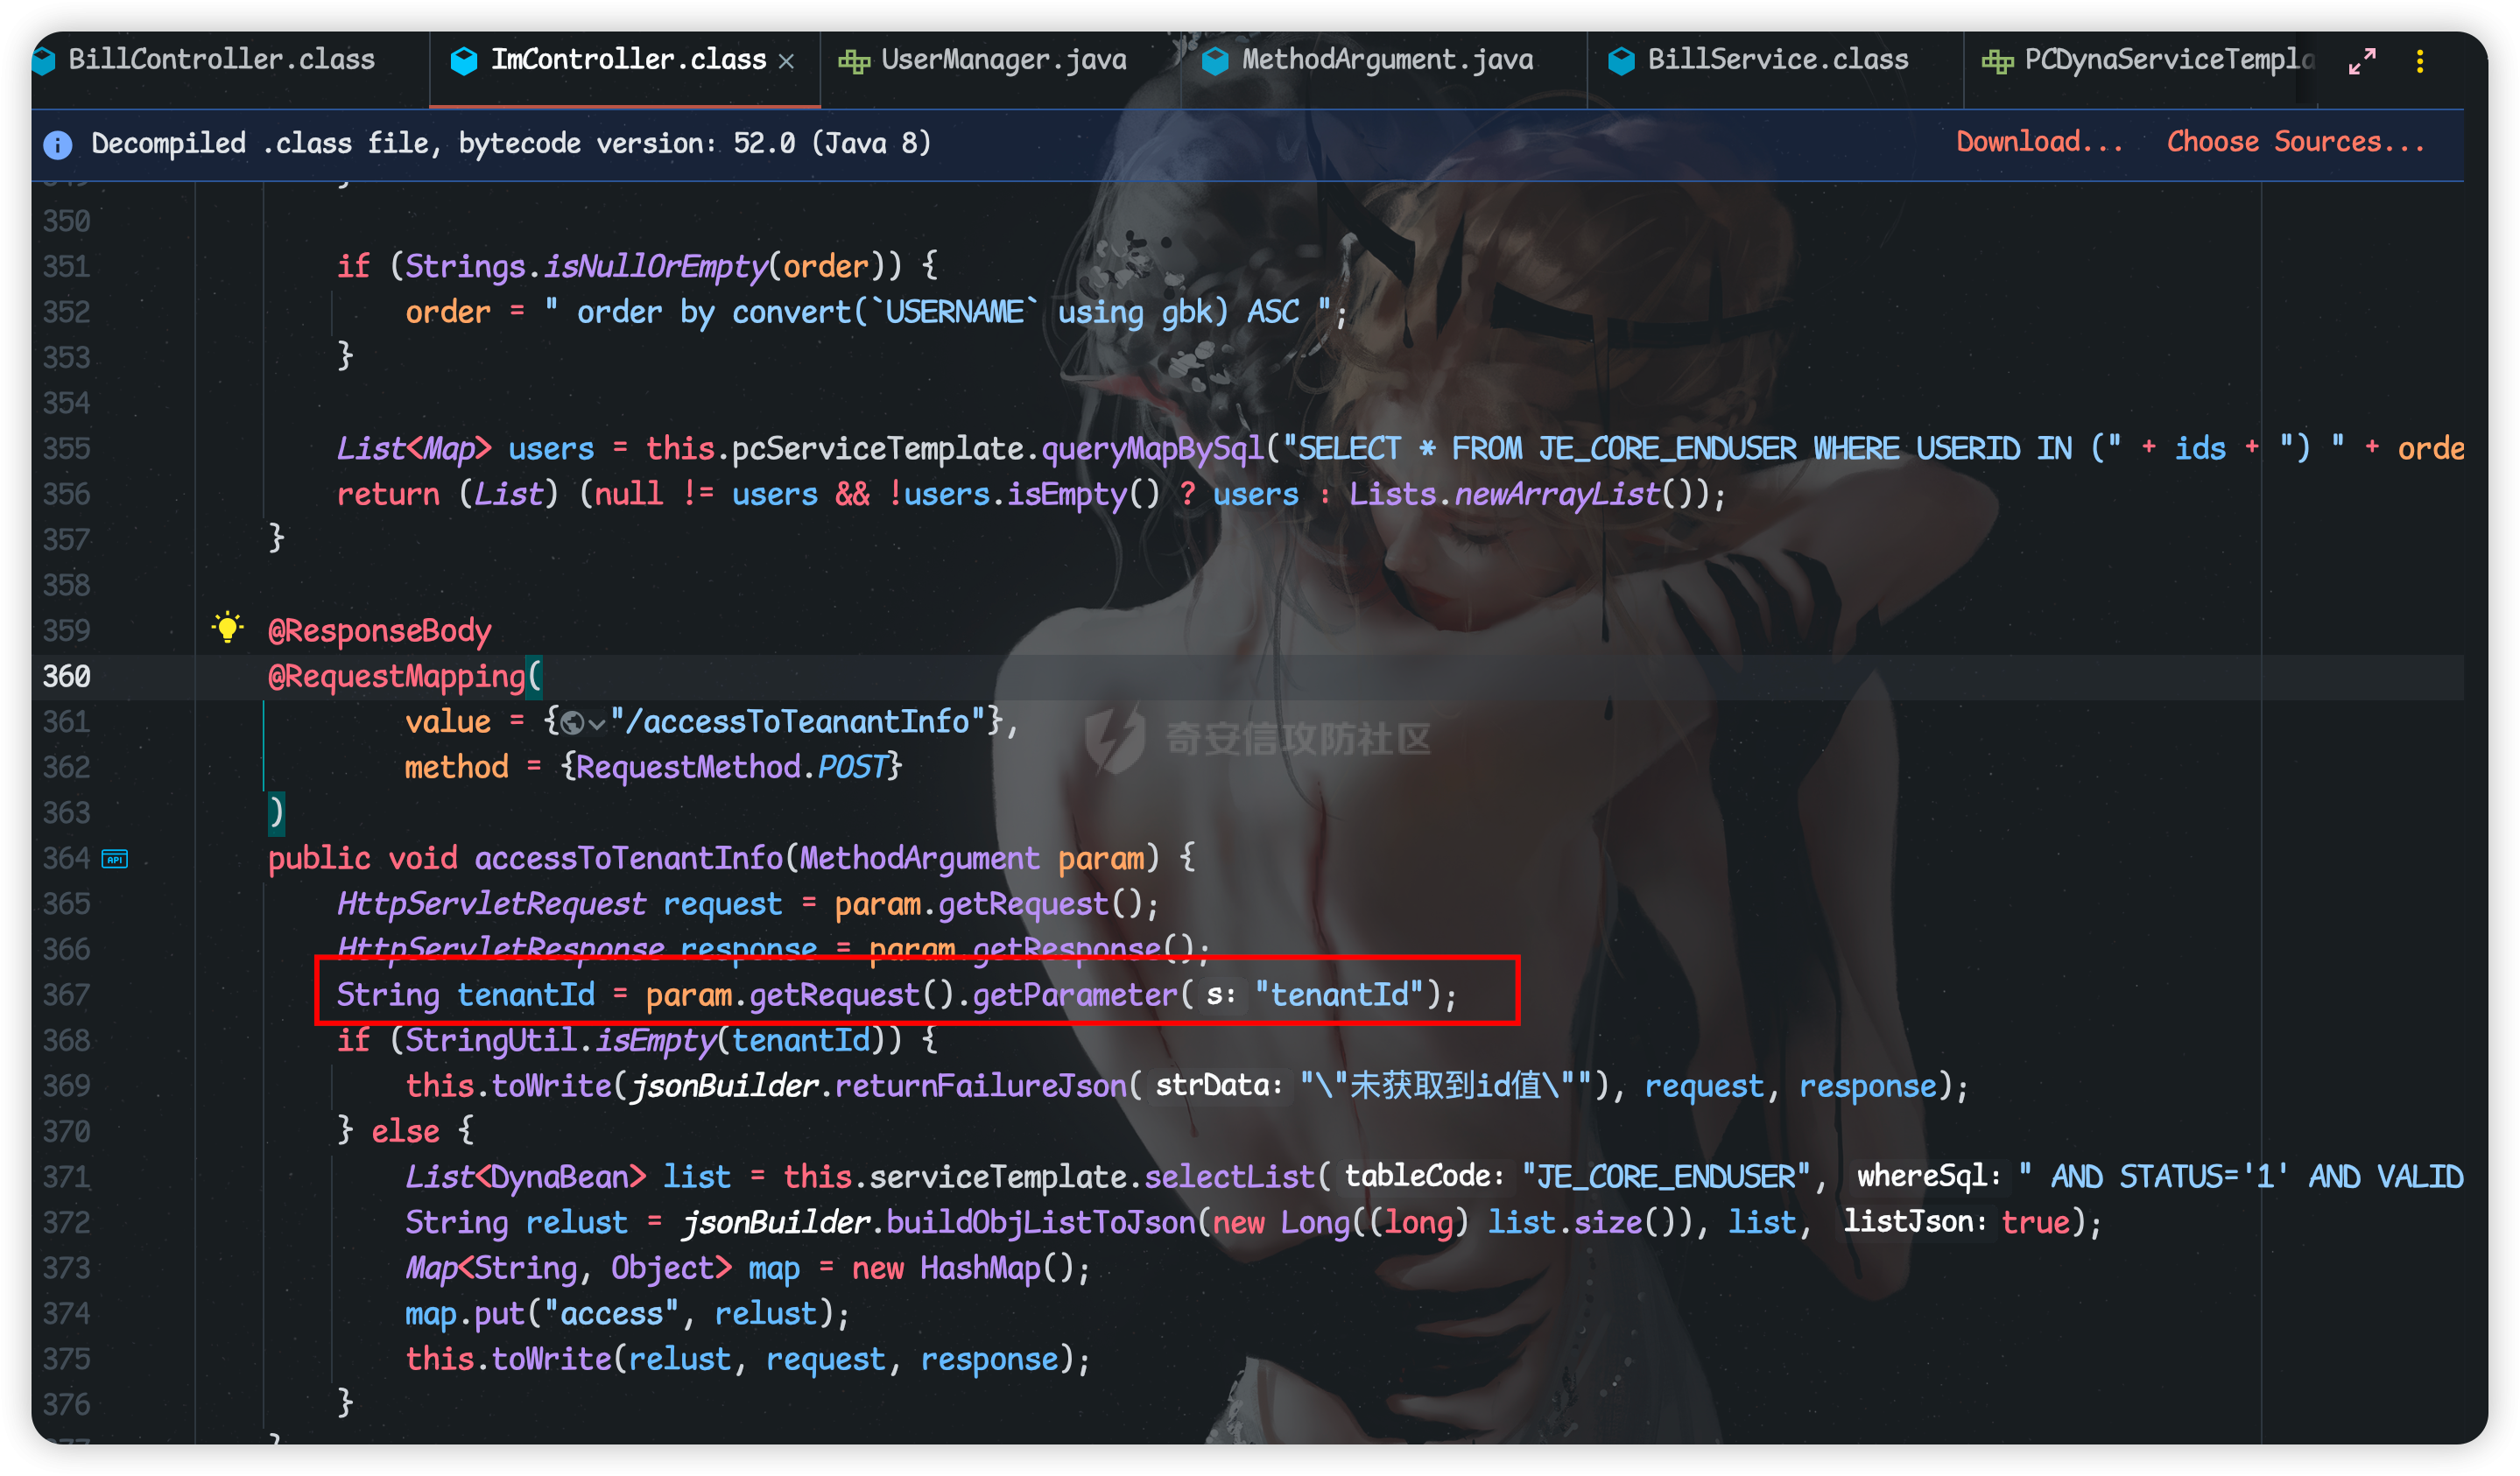This screenshot has height=1476, width=2520.
Task: Click the Choose Sources... link
Action: coord(2295,142)
